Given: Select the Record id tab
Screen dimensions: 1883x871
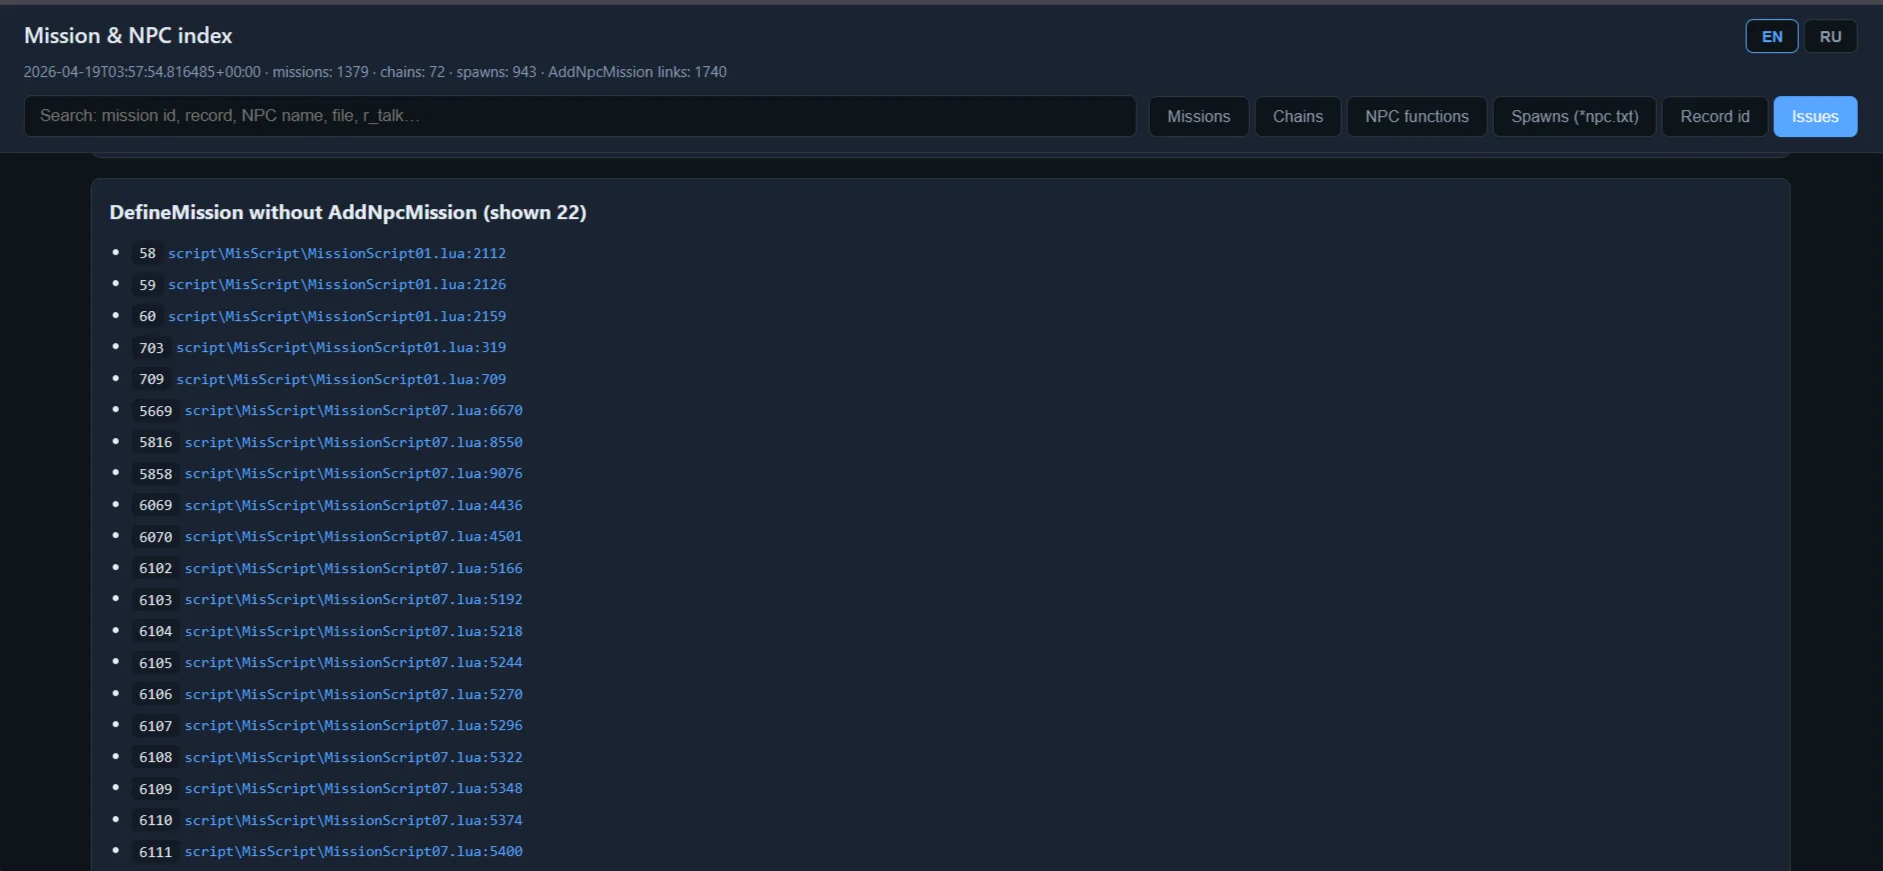Looking at the screenshot, I should pos(1714,117).
